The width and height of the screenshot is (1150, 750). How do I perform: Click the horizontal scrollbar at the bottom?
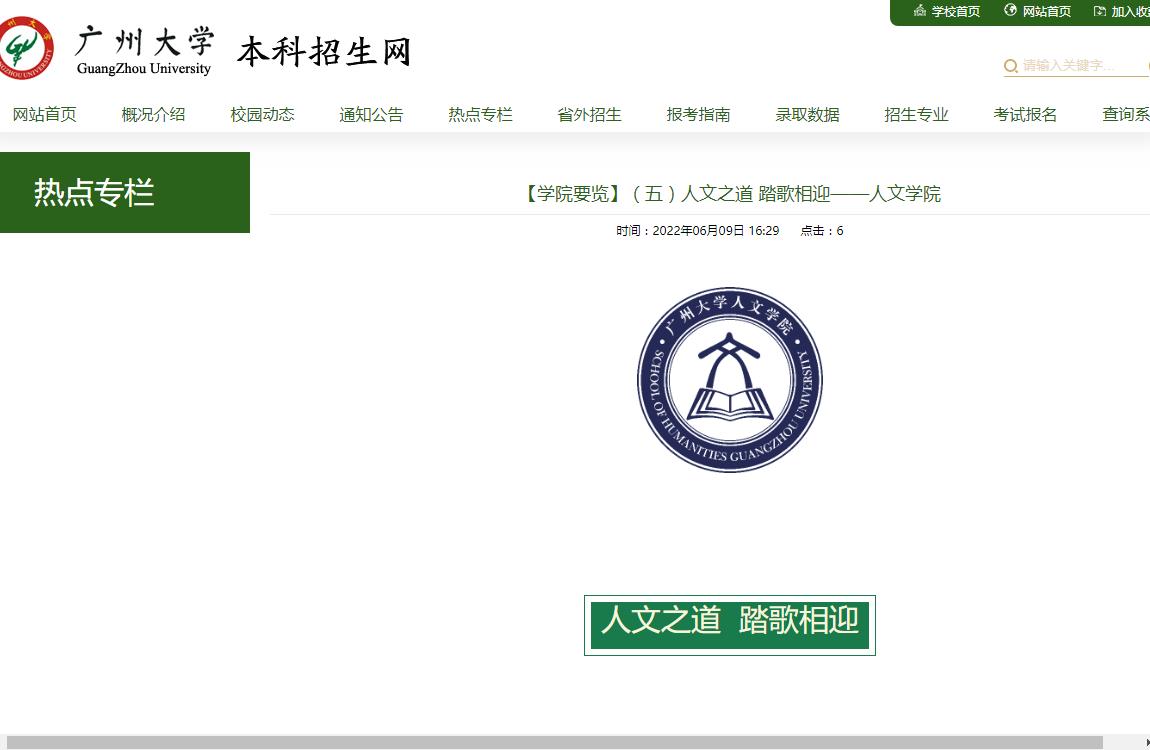[x=554, y=743]
